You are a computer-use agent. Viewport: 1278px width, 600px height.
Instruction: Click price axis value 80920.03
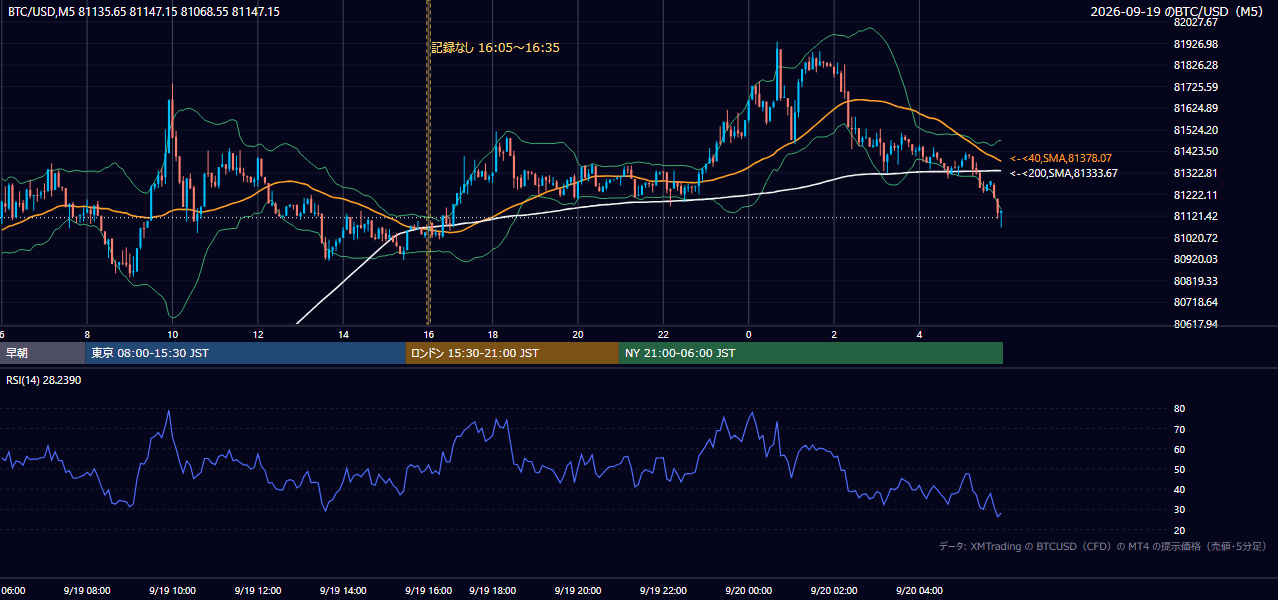pos(1195,259)
